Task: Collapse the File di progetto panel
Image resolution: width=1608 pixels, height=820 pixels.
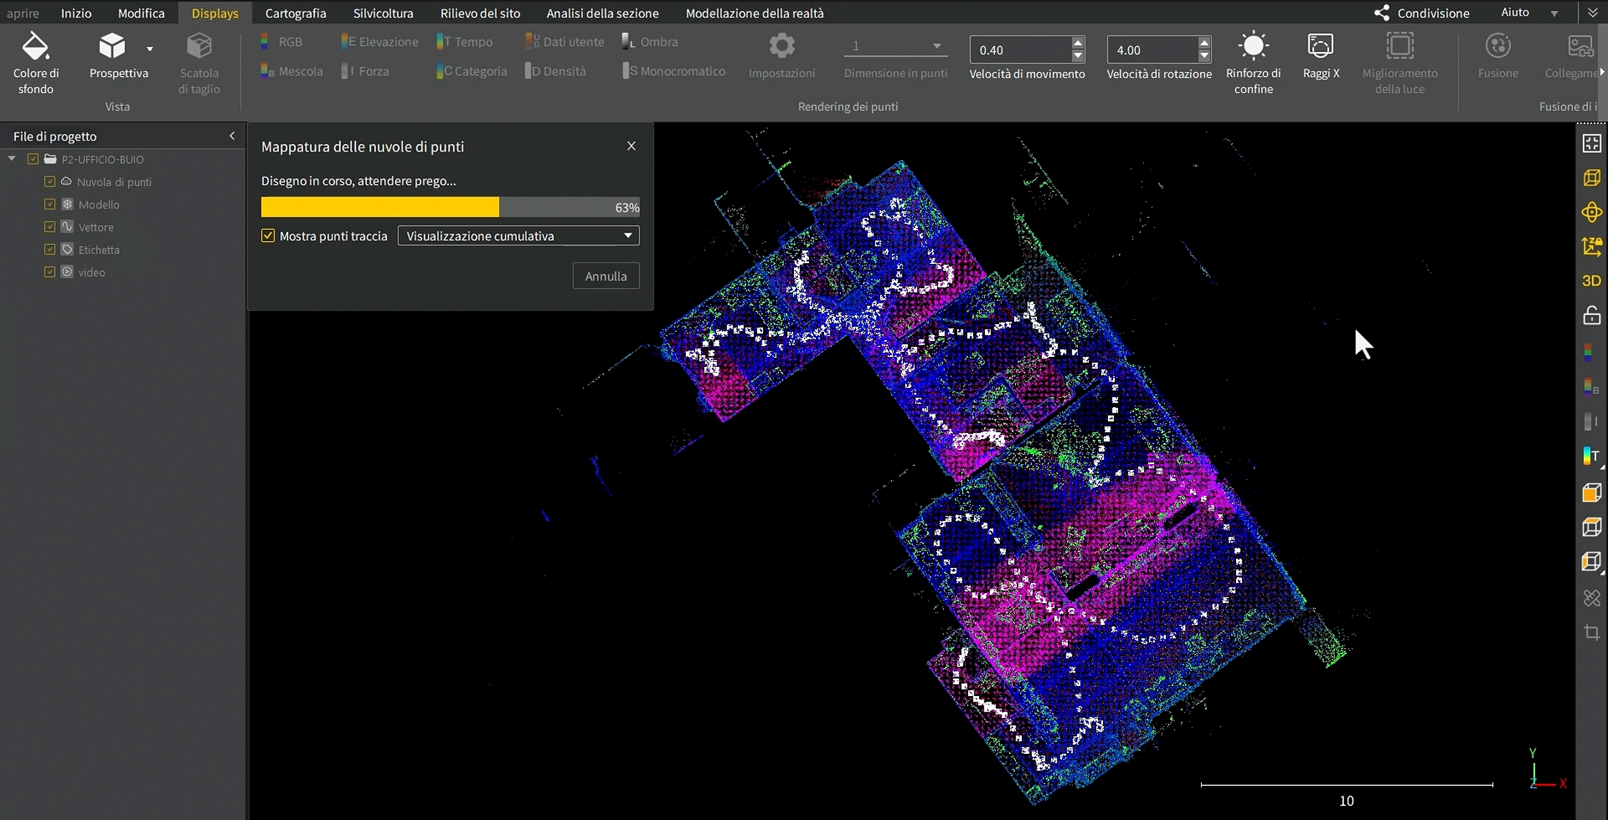Action: [232, 136]
